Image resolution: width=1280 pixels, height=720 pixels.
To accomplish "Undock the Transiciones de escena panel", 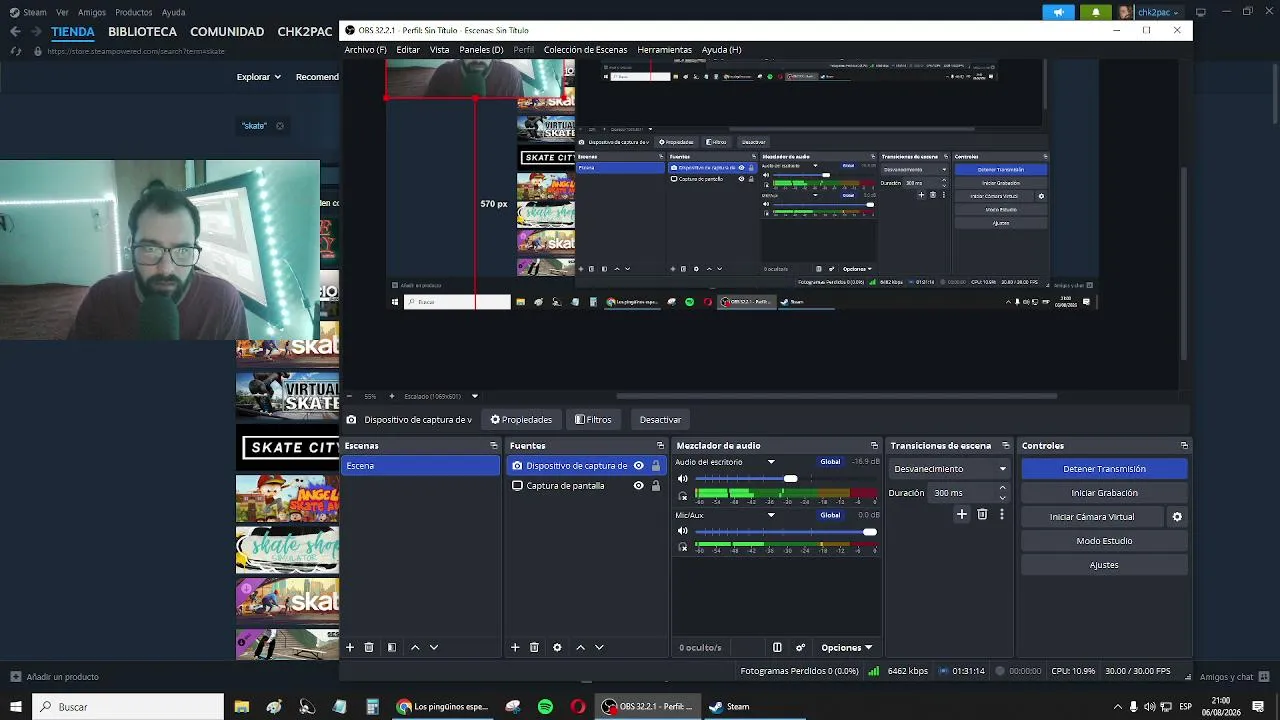I will click(x=1006, y=446).
